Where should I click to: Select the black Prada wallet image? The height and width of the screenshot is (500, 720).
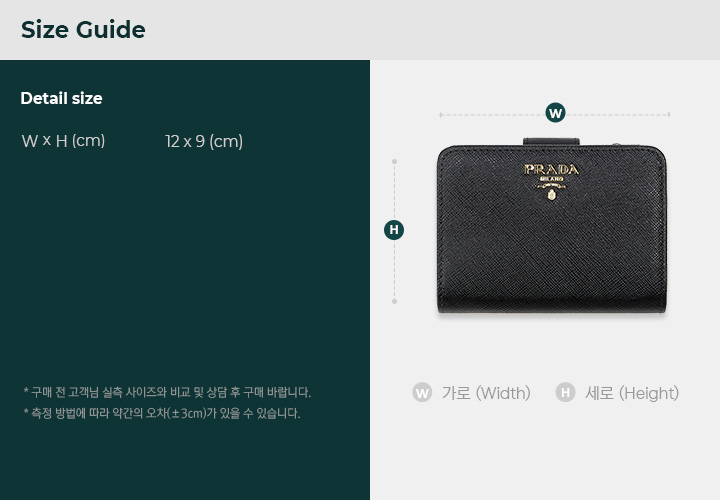click(x=551, y=226)
